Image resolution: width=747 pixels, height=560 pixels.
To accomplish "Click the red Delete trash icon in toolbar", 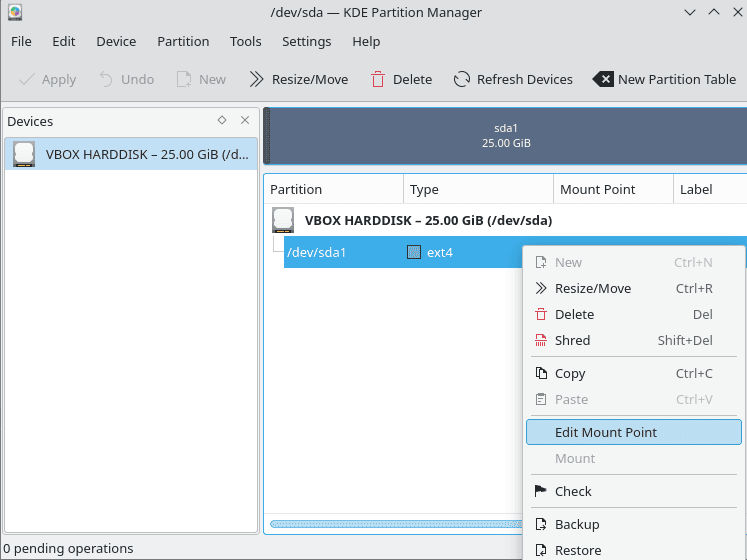I will (x=378, y=79).
